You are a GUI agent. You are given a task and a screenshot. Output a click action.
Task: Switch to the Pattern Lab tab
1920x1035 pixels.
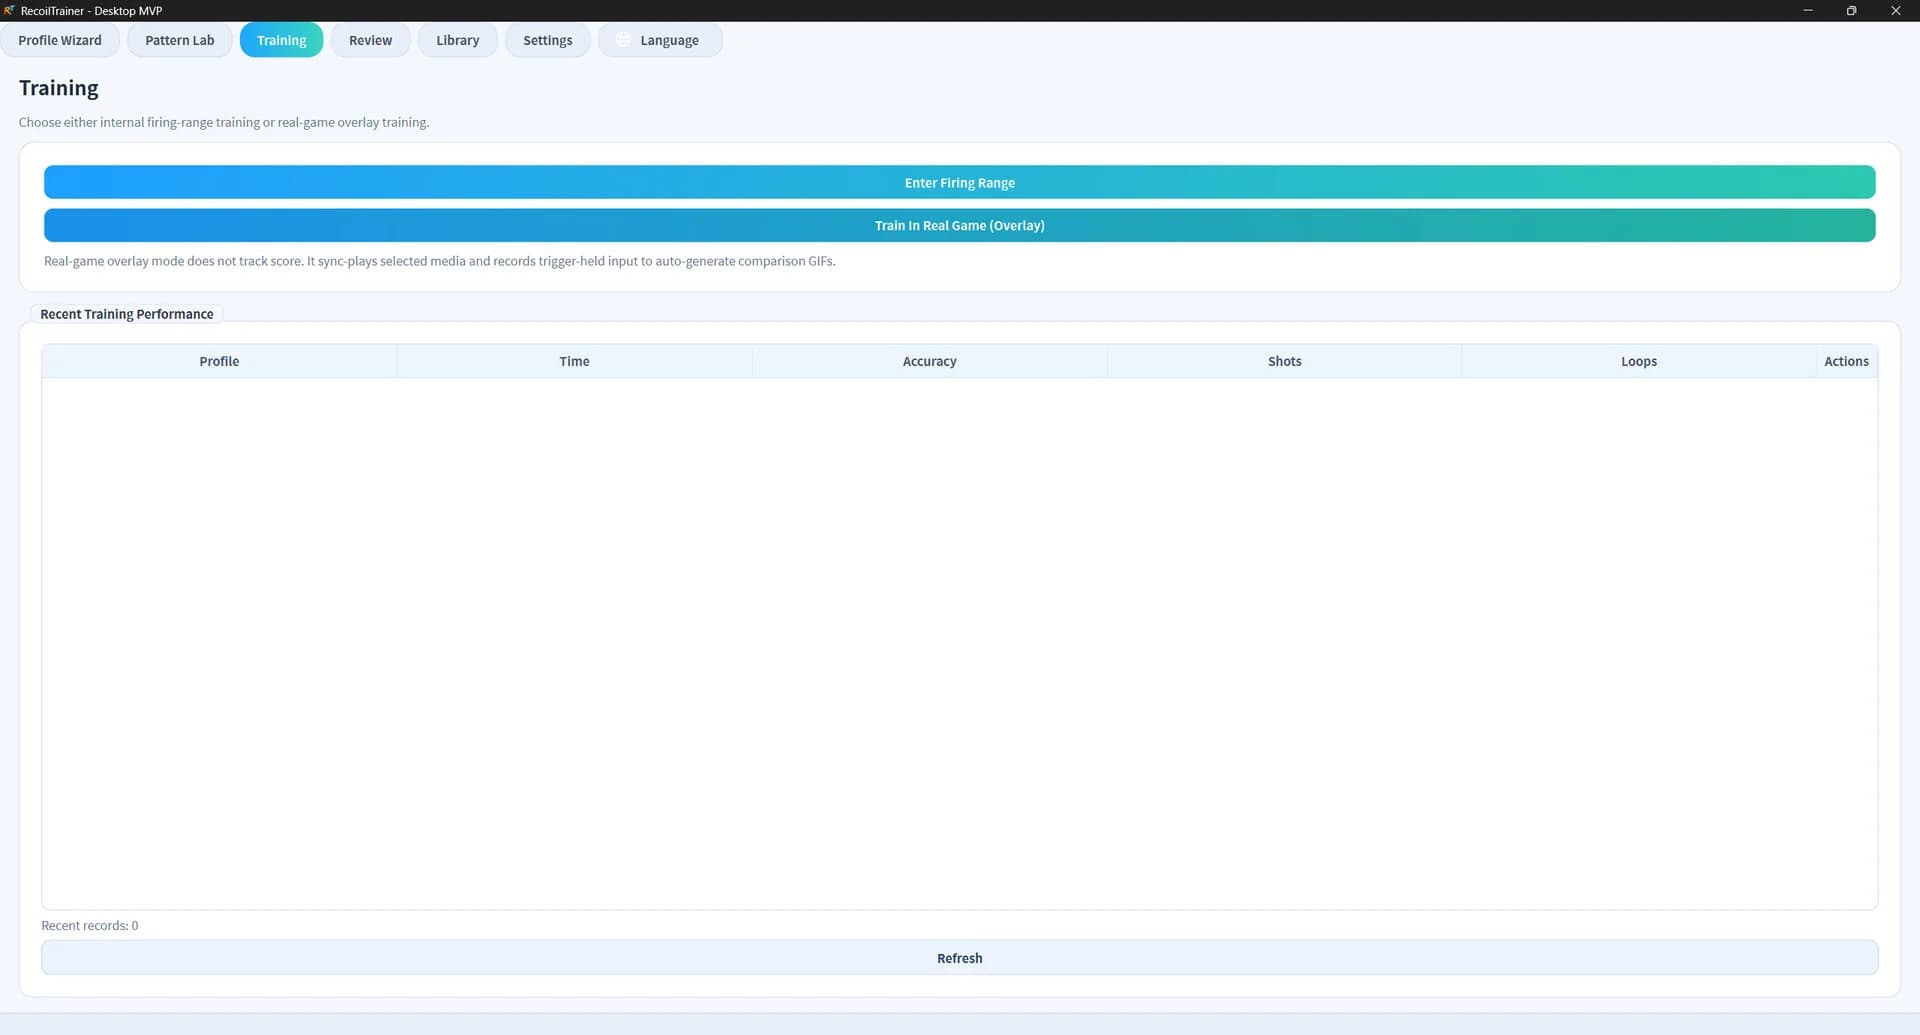pyautogui.click(x=180, y=40)
